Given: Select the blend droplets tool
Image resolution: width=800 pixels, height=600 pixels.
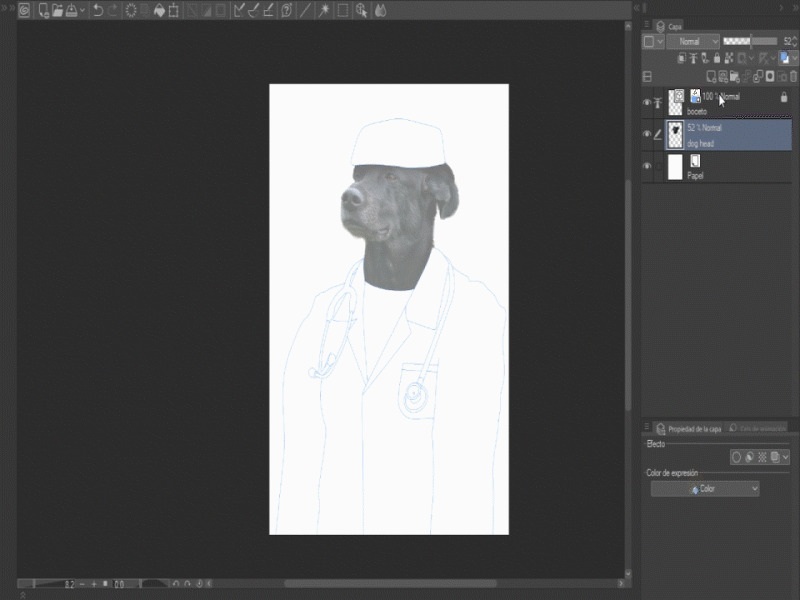Looking at the screenshot, I should click(x=381, y=11).
